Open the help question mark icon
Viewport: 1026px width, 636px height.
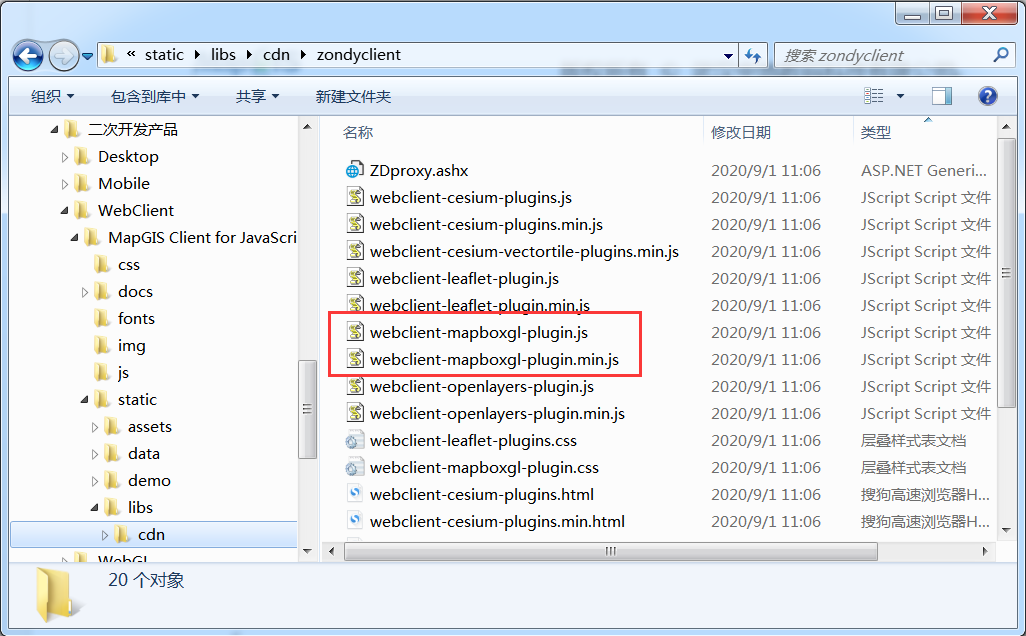point(987,96)
